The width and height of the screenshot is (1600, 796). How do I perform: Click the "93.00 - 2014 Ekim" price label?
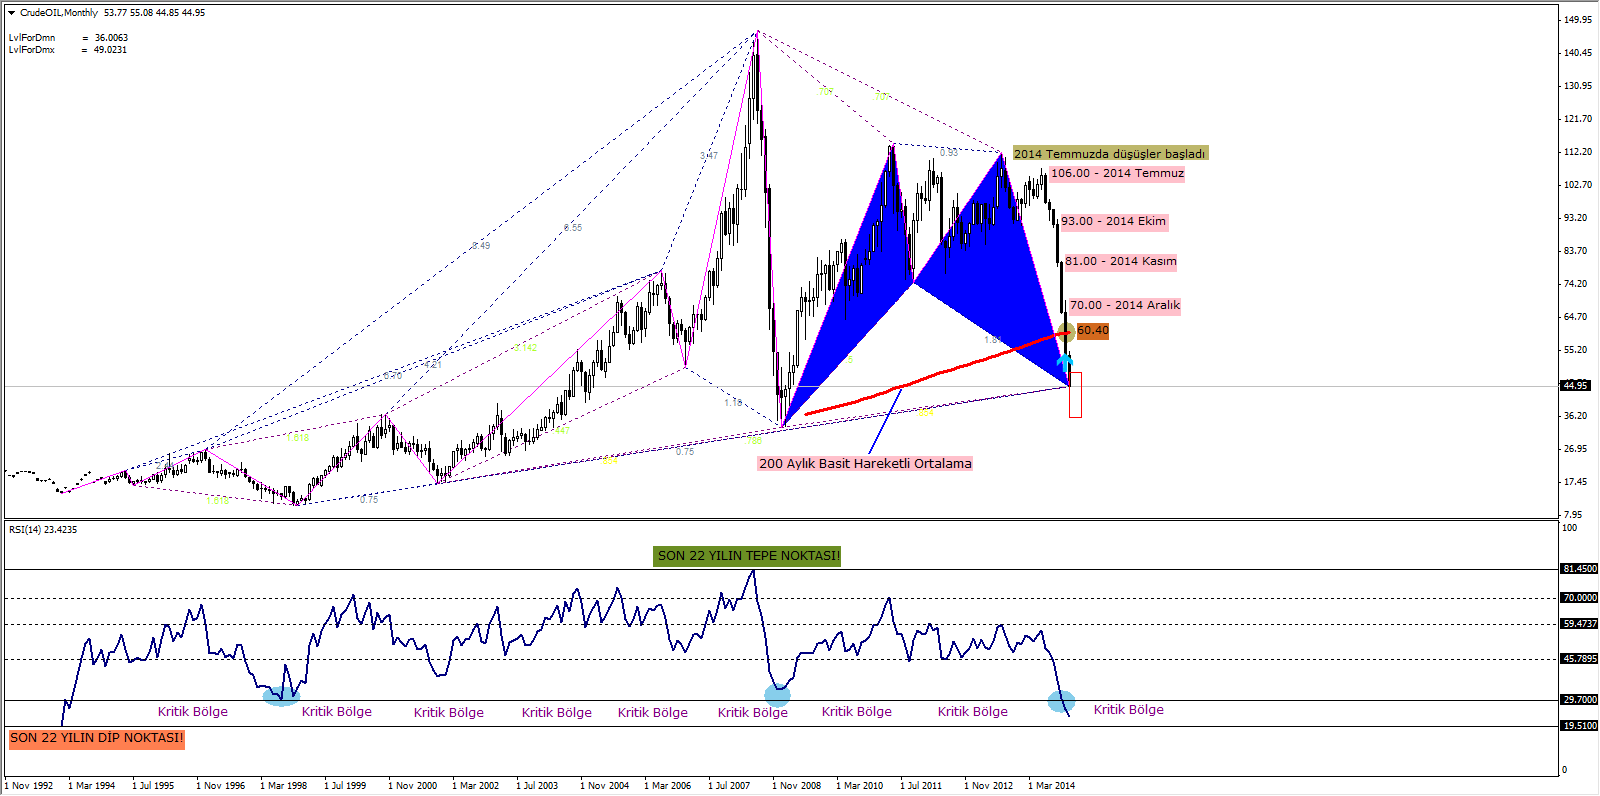pos(1113,221)
